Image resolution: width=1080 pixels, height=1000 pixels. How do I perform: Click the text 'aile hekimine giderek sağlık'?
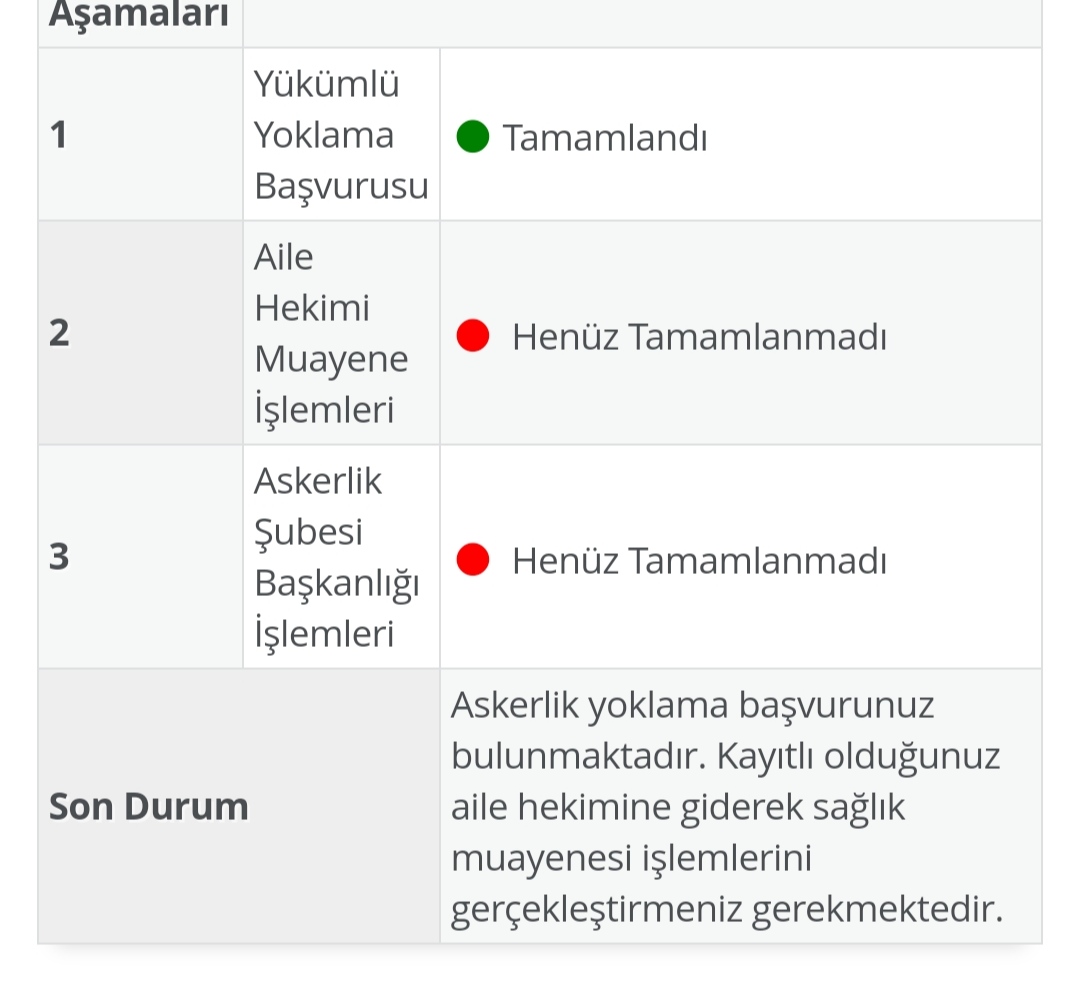[x=678, y=807]
